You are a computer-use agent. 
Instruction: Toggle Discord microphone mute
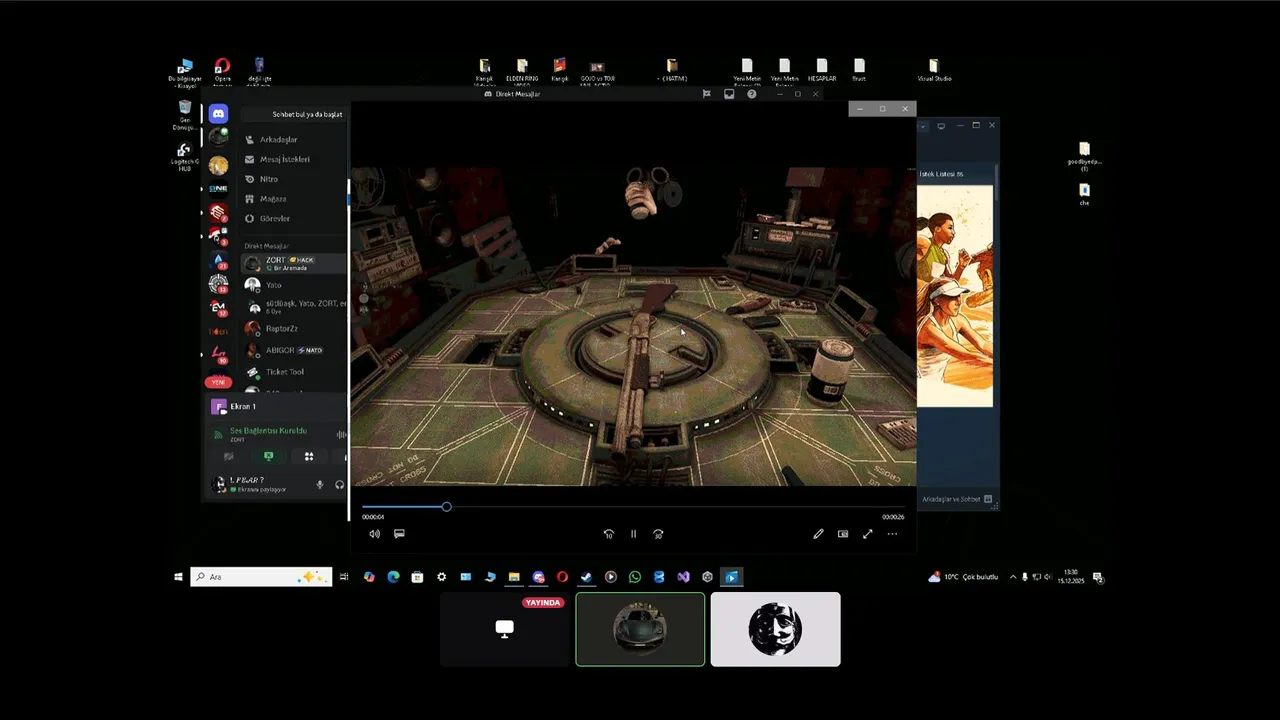point(320,485)
